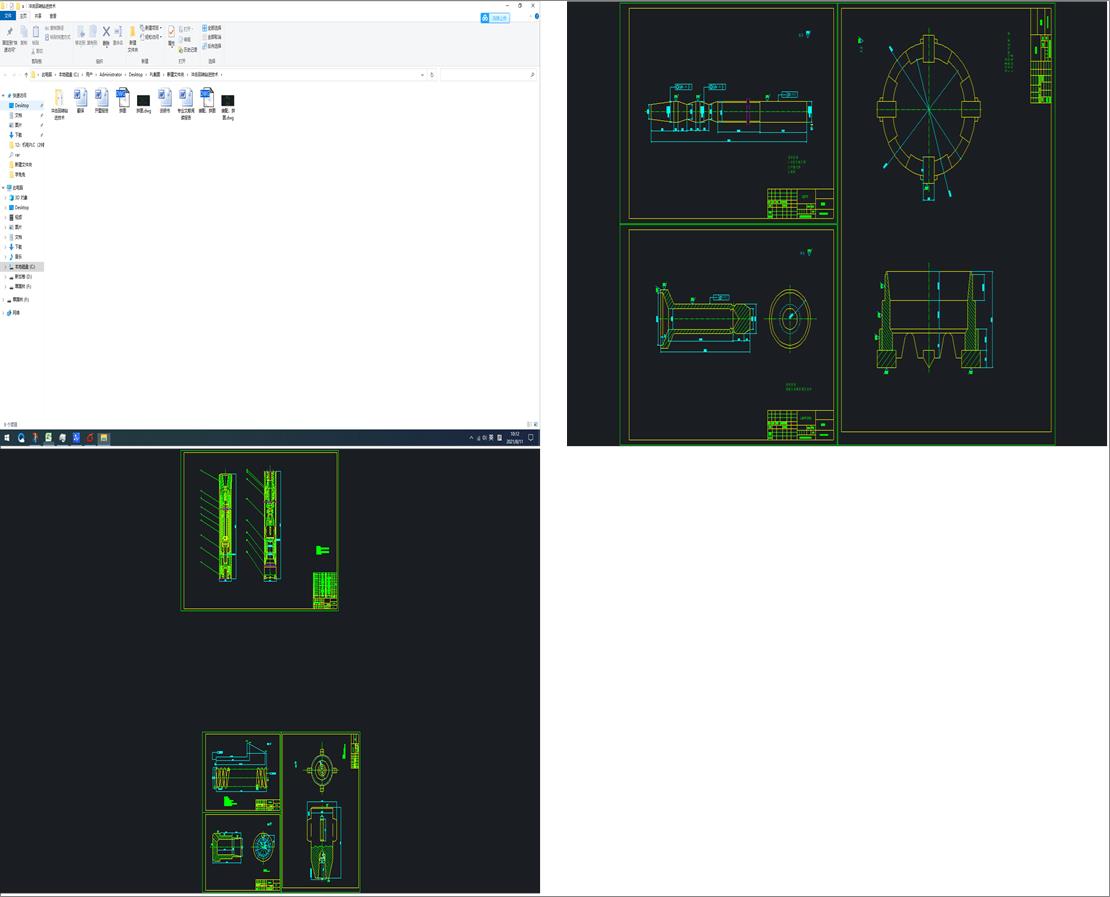Open the Easy access dropdown
The image size is (1110, 897).
(151, 37)
